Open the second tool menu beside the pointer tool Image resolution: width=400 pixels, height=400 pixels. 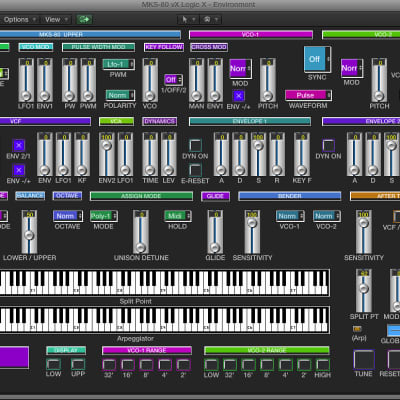coord(210,19)
